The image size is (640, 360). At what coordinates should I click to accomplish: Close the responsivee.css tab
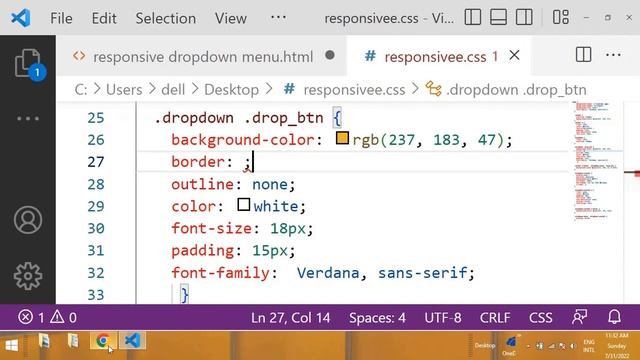tap(515, 55)
